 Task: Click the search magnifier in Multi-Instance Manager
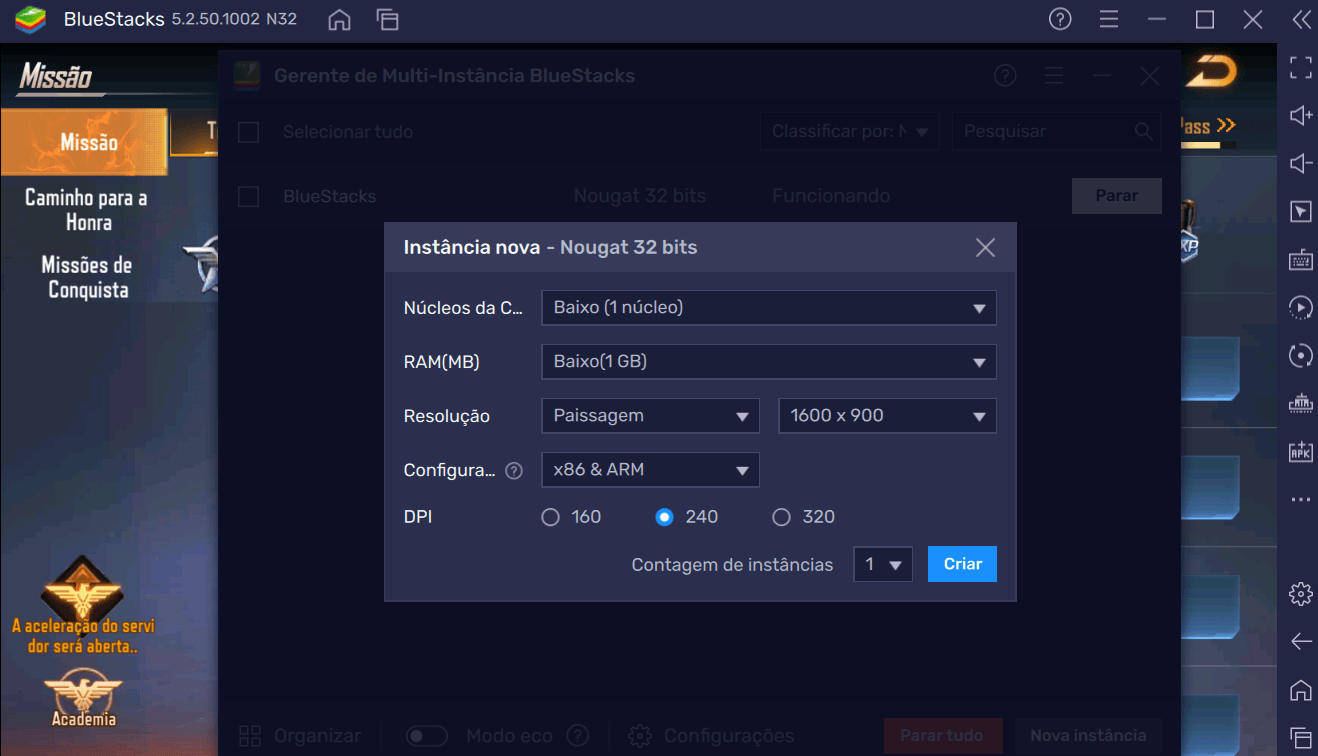click(1143, 132)
